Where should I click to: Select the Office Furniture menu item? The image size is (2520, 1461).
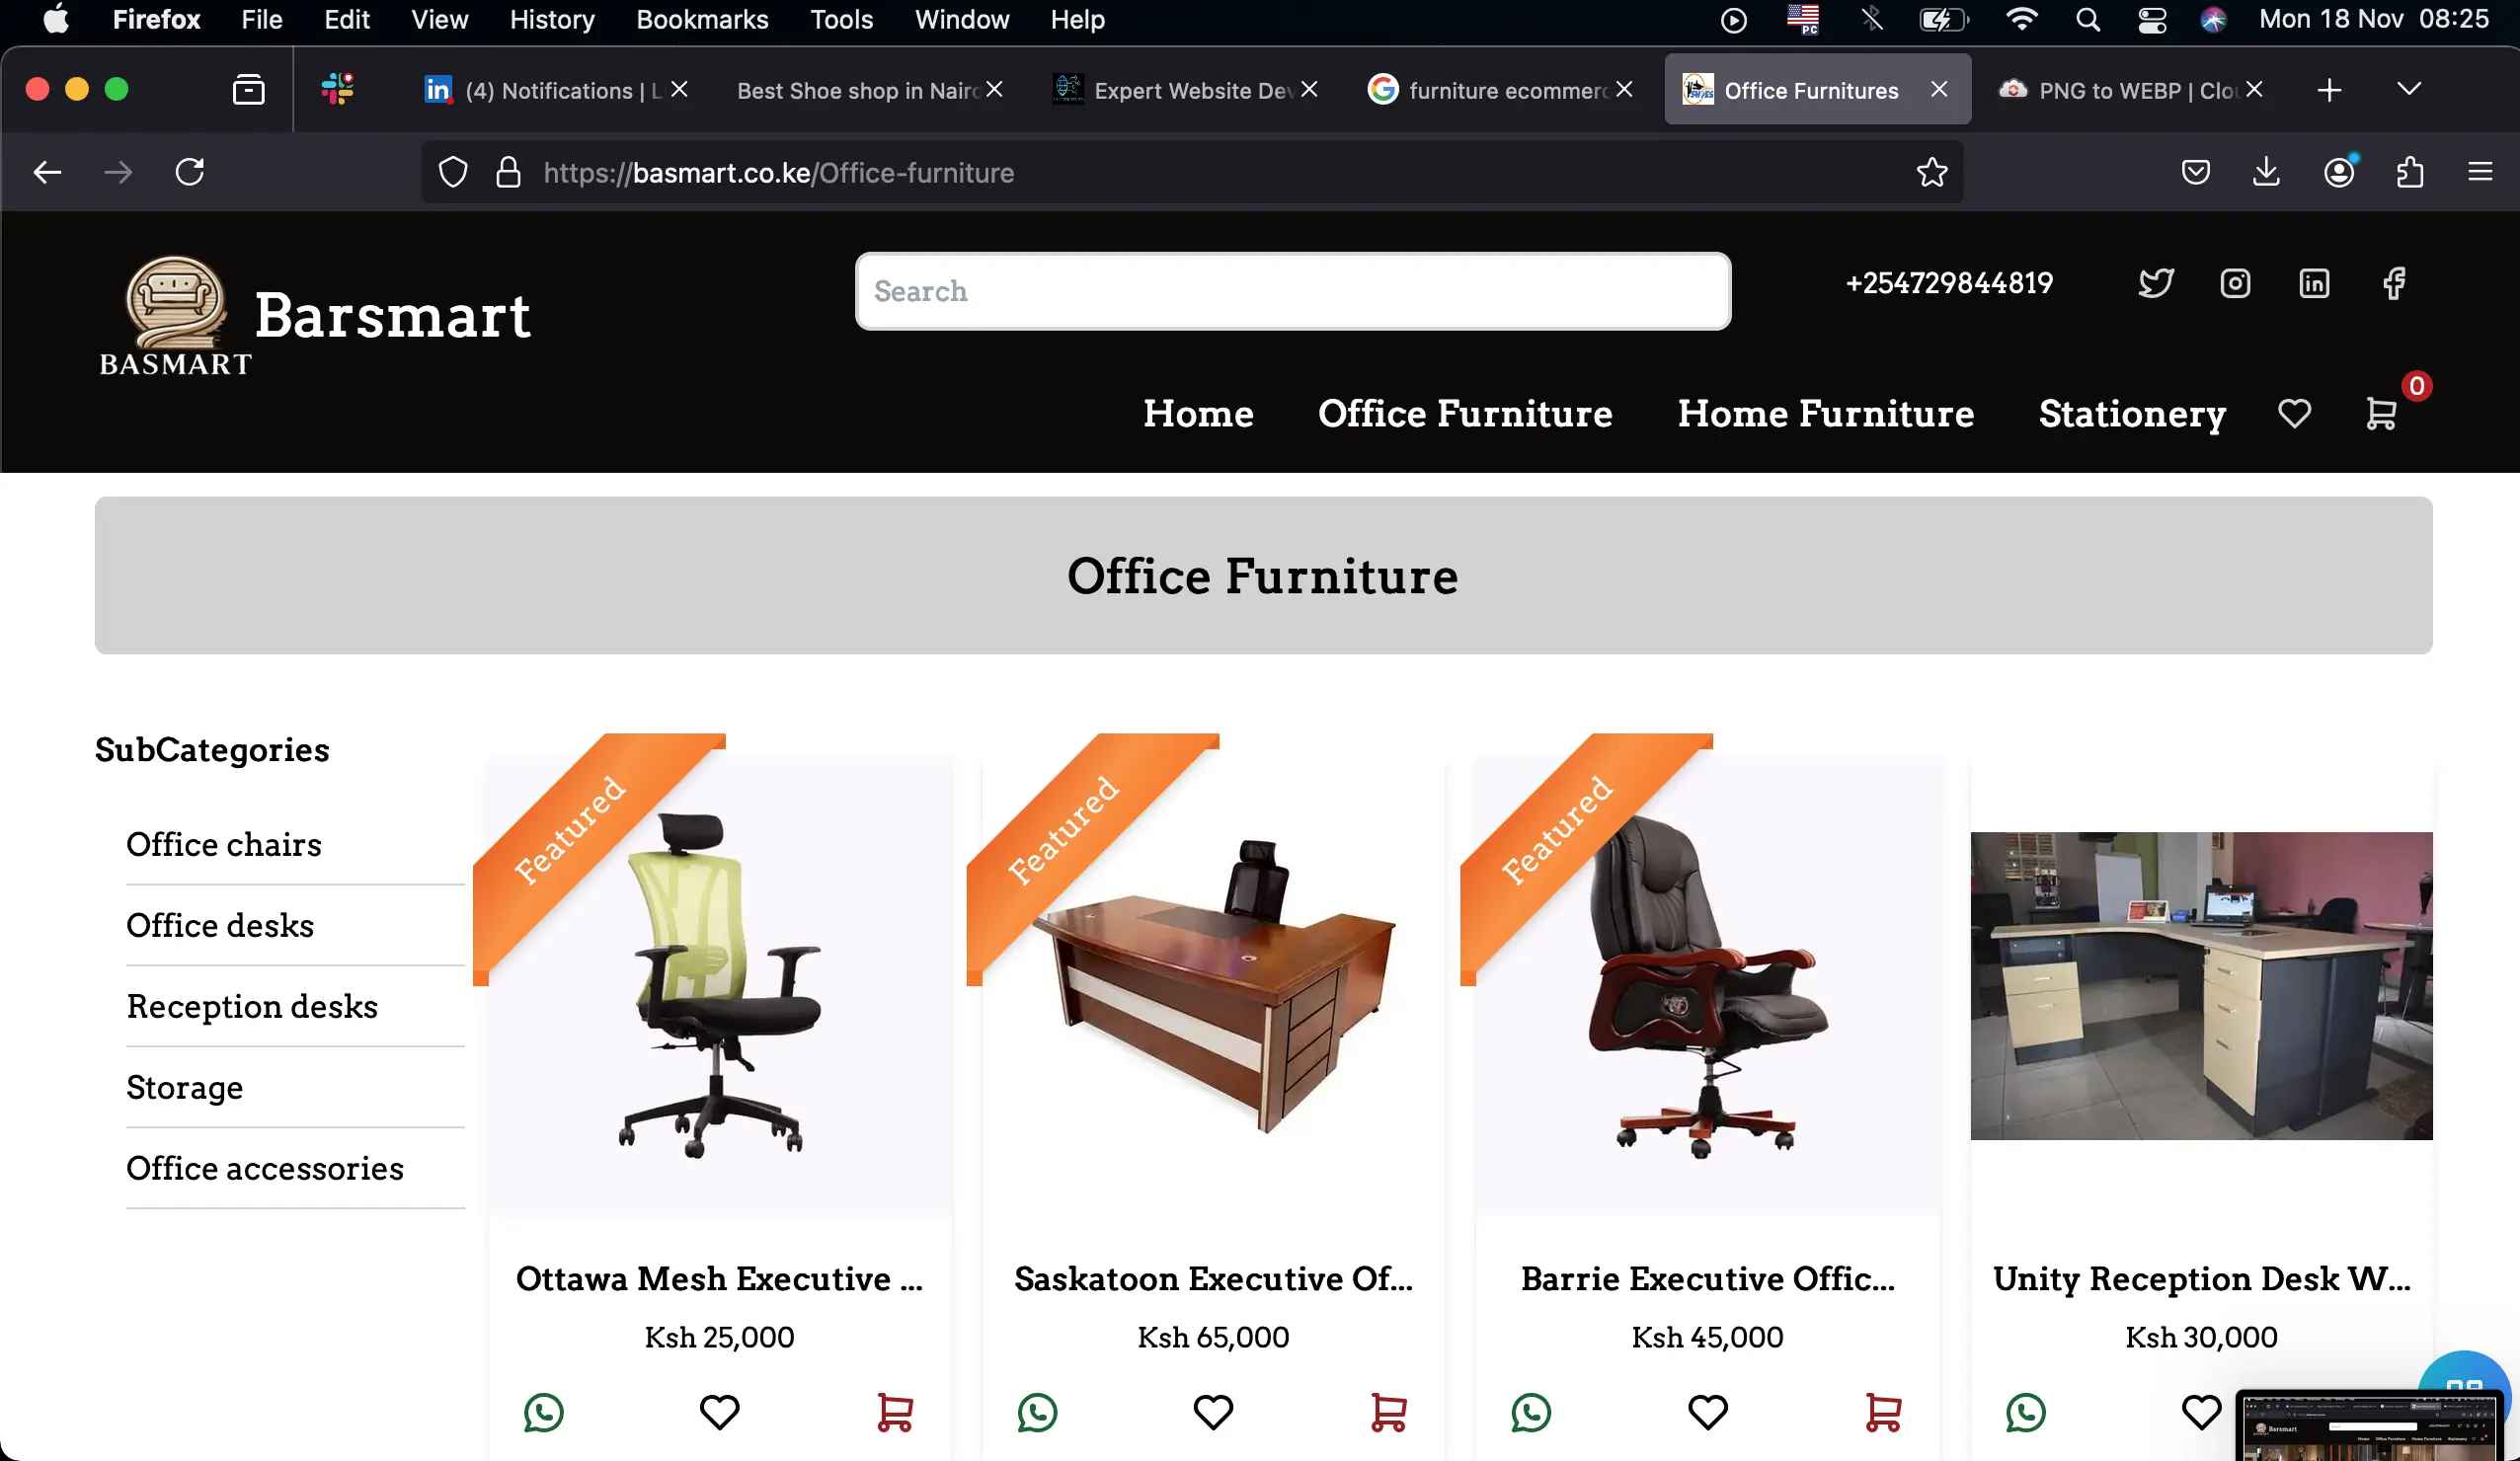[x=1466, y=414]
